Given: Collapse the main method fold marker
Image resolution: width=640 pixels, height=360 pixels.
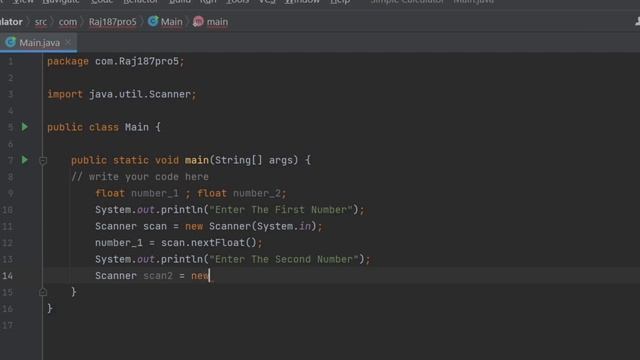Looking at the screenshot, I should (43, 160).
